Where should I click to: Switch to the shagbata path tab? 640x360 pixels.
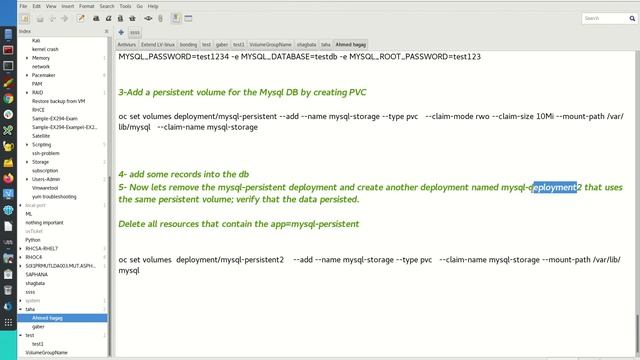tap(307, 44)
